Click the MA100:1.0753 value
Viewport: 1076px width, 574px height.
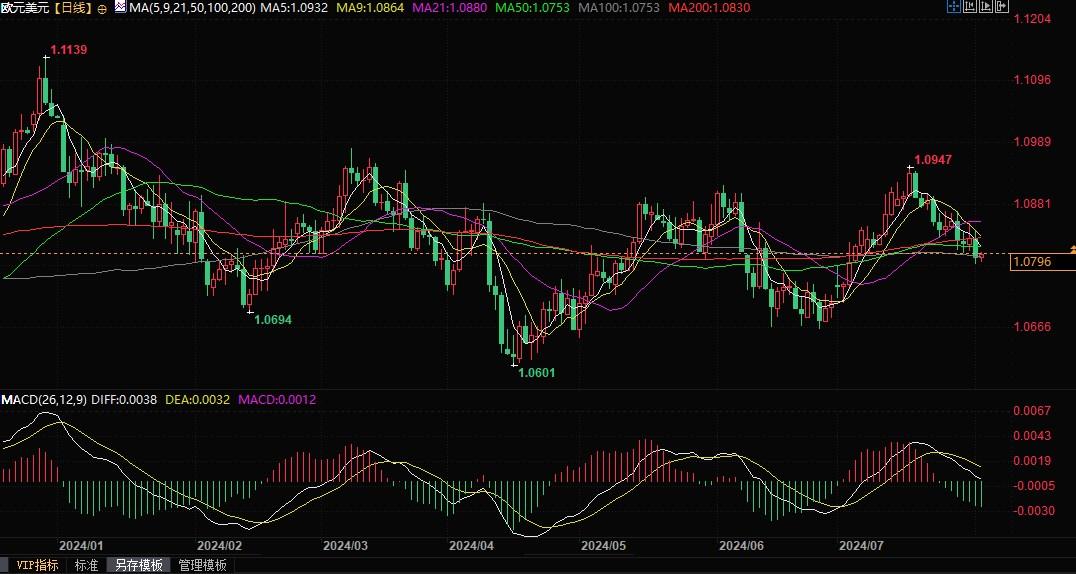619,8
